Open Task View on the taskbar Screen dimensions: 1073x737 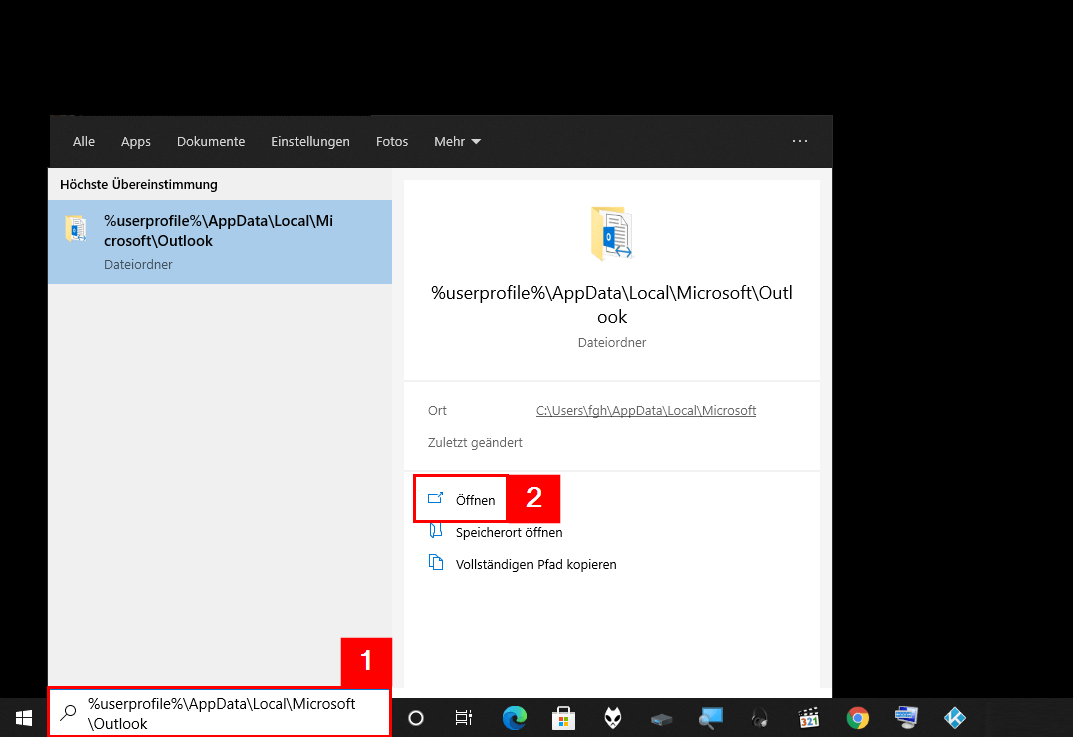click(x=464, y=718)
